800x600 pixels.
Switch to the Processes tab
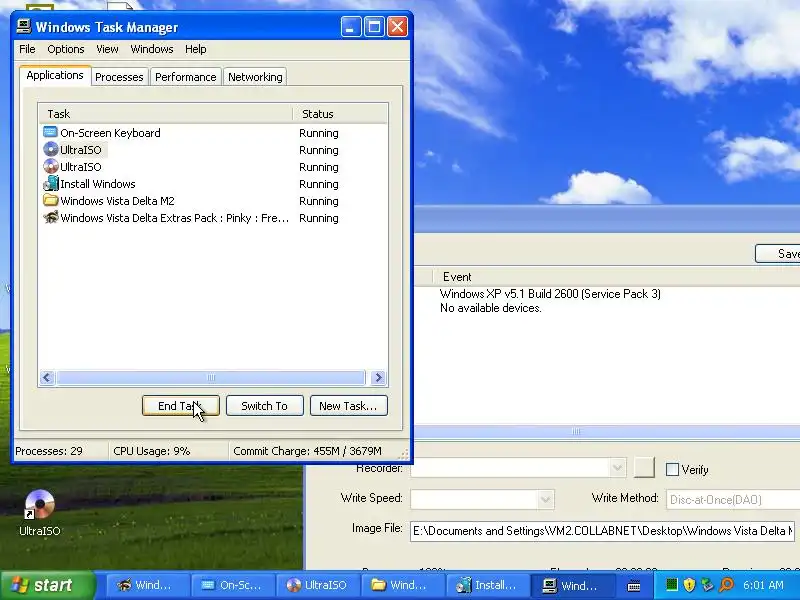(x=119, y=77)
